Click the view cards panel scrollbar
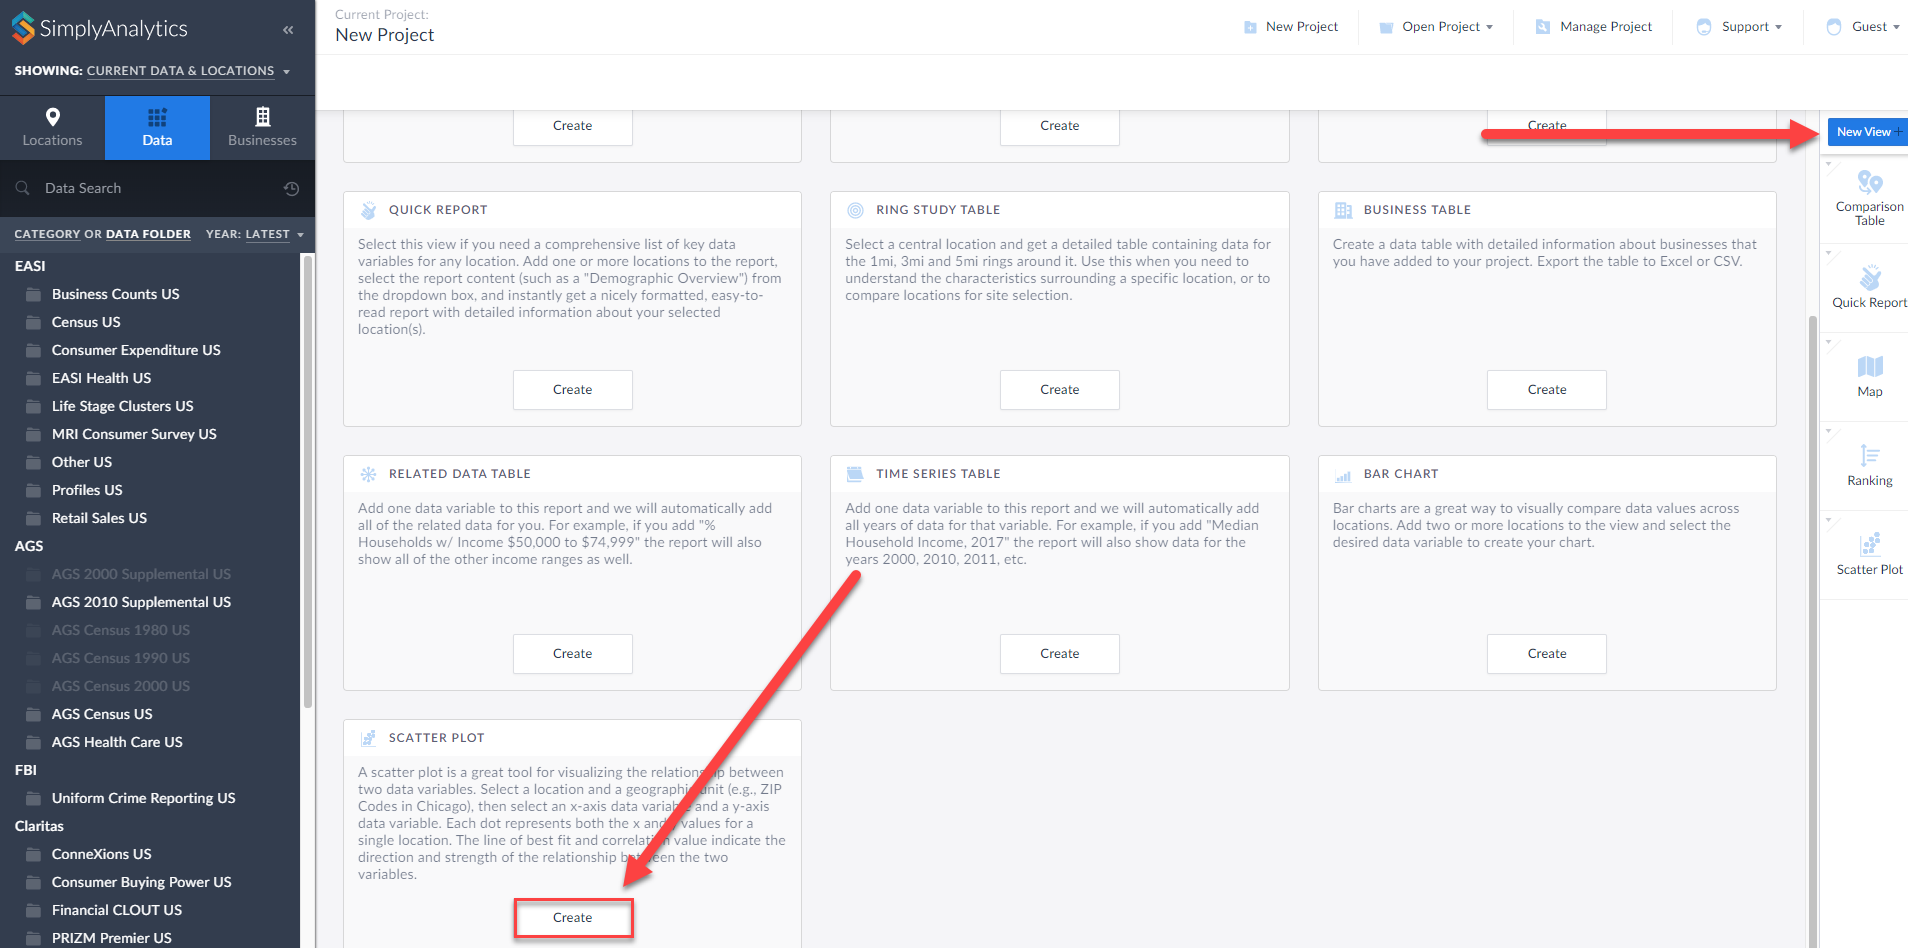Screen dimensions: 1908x948 pyautogui.click(x=1813, y=630)
